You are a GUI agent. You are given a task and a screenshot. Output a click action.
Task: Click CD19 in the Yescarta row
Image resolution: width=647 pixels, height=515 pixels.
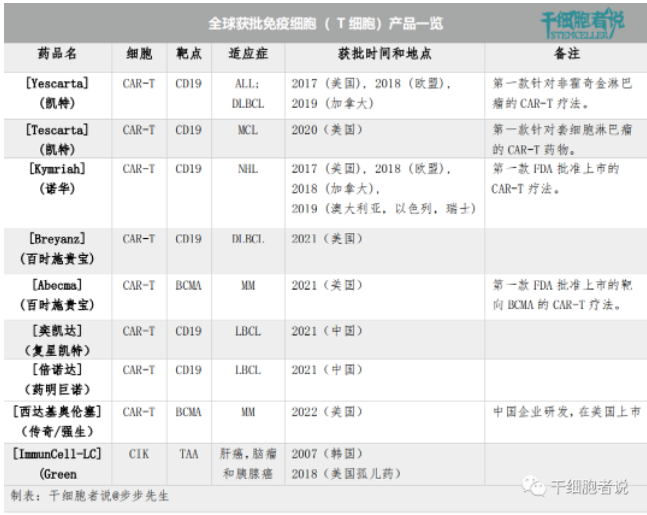[x=189, y=84]
